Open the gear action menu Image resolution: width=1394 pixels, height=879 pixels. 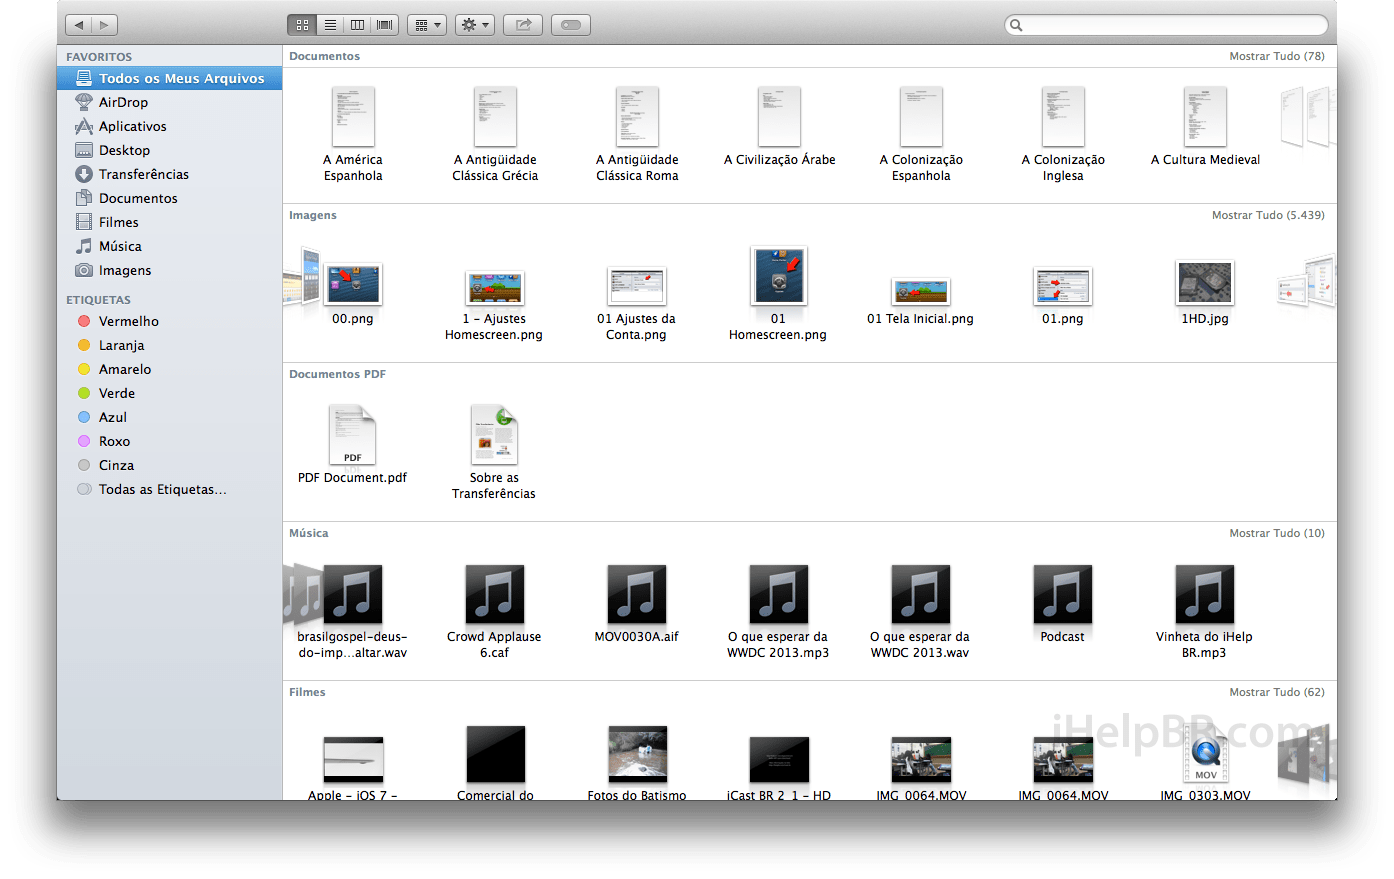[475, 25]
